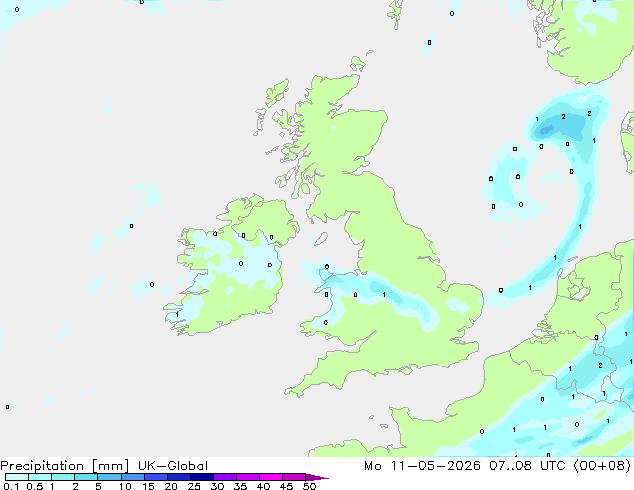Image resolution: width=634 pixels, height=490 pixels.
Task: Click the legend label '25'
Action: point(194,486)
